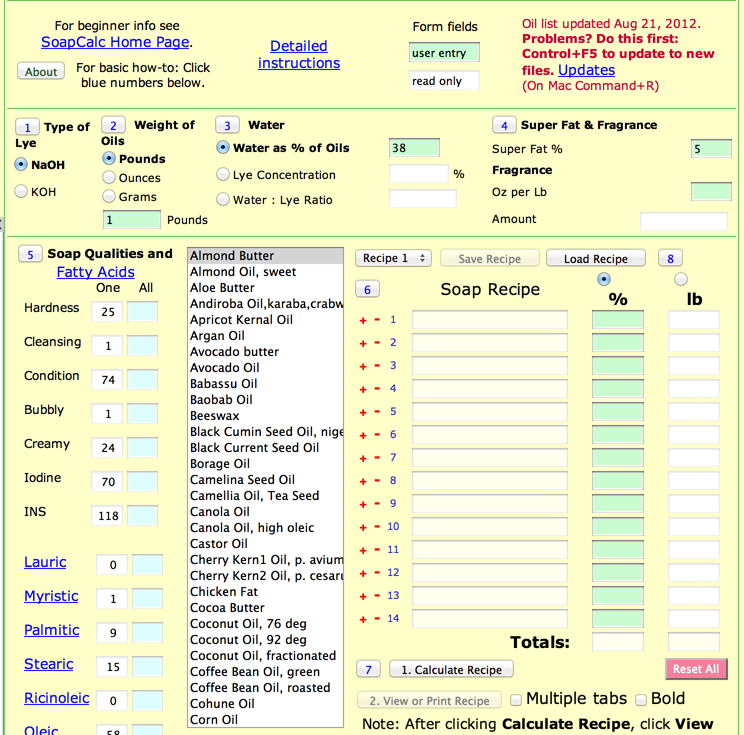Select Beeswax in oil list
Image resolution: width=744 pixels, height=735 pixels.
(265, 416)
